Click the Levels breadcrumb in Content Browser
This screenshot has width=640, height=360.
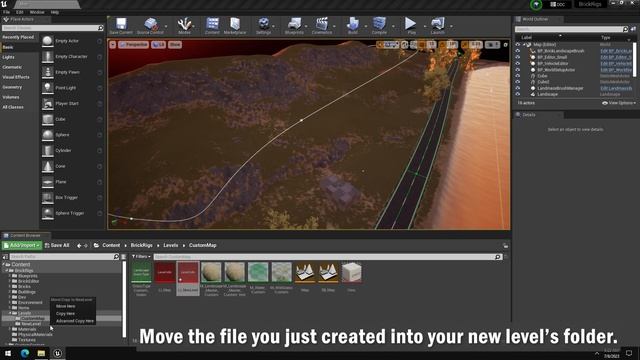pyautogui.click(x=171, y=245)
